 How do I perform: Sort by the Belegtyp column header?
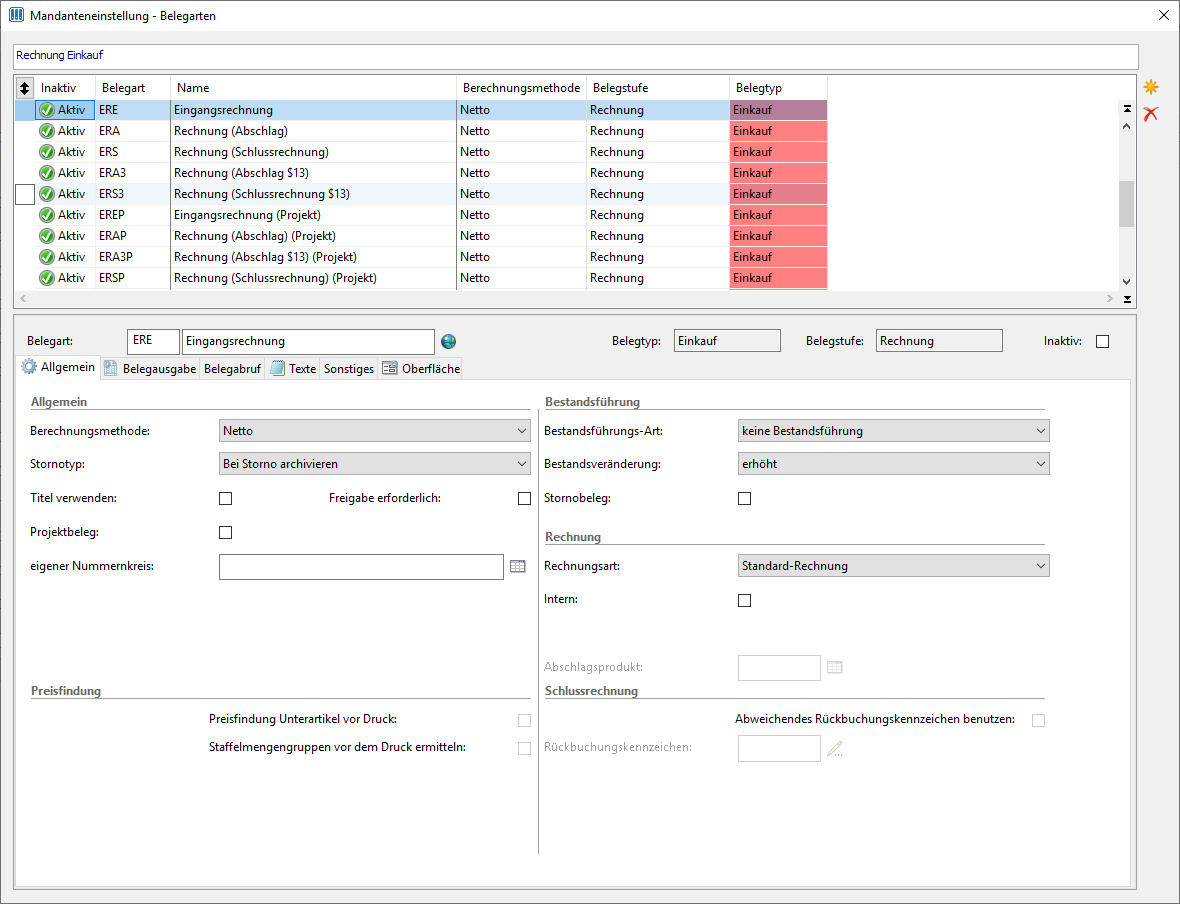[778, 88]
